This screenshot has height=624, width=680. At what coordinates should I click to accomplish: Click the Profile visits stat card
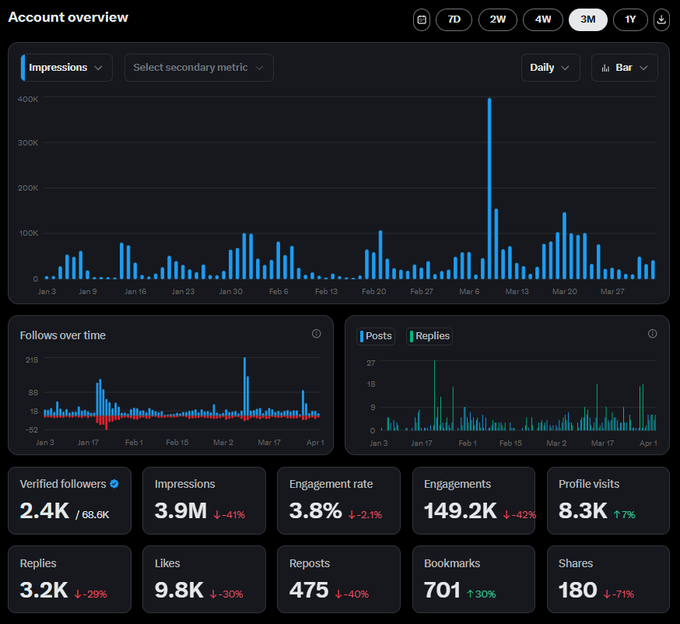(x=607, y=499)
